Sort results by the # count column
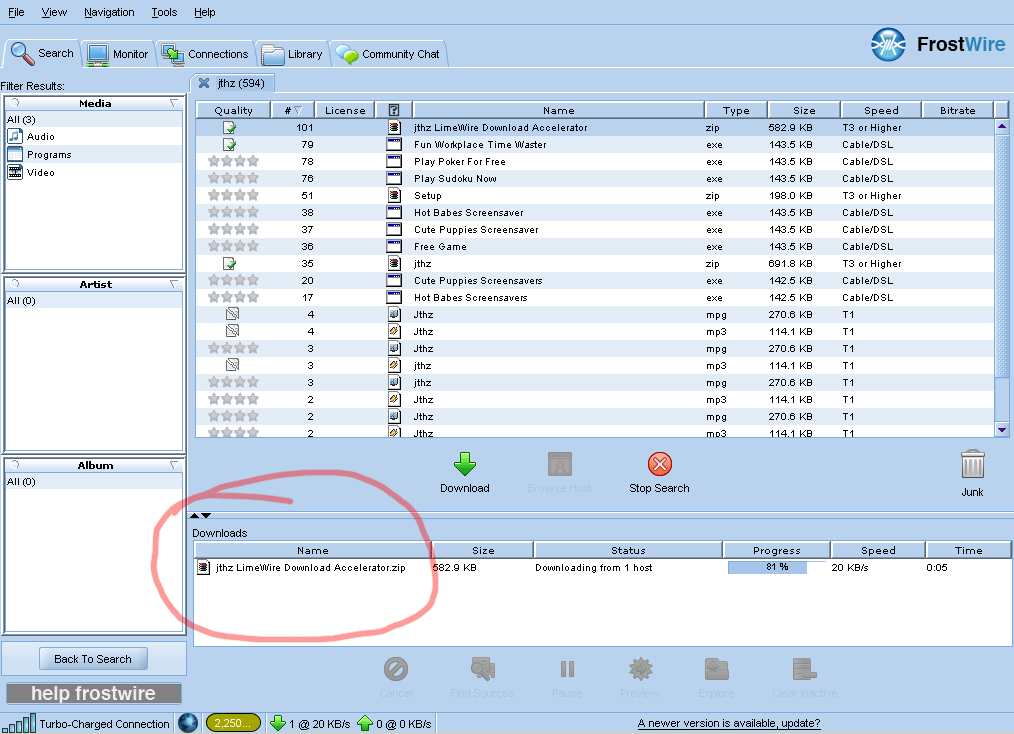The image size is (1014, 734). tap(292, 111)
